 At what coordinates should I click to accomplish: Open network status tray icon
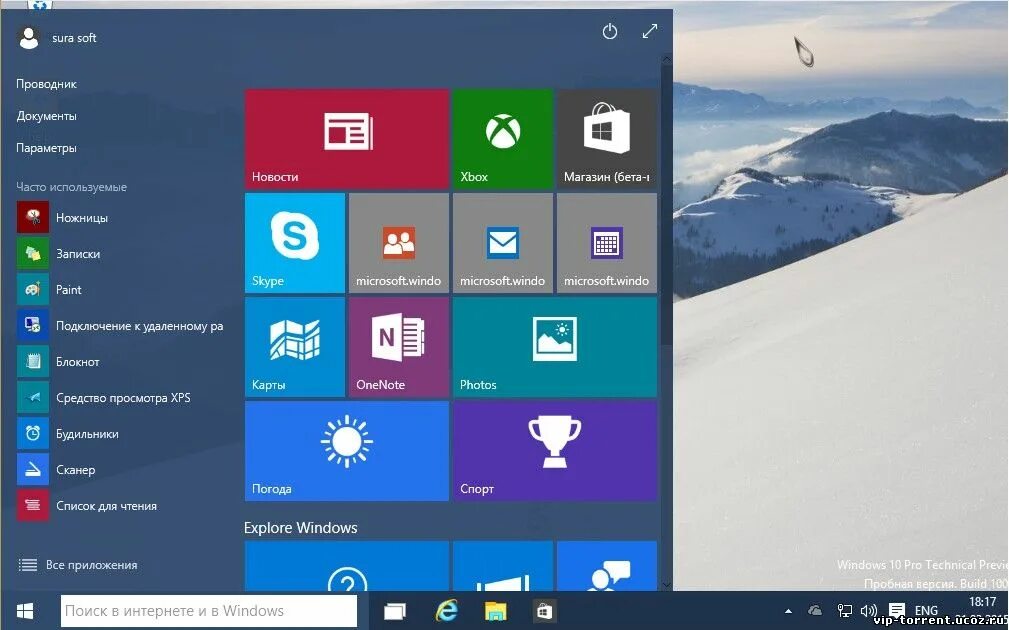pos(844,611)
